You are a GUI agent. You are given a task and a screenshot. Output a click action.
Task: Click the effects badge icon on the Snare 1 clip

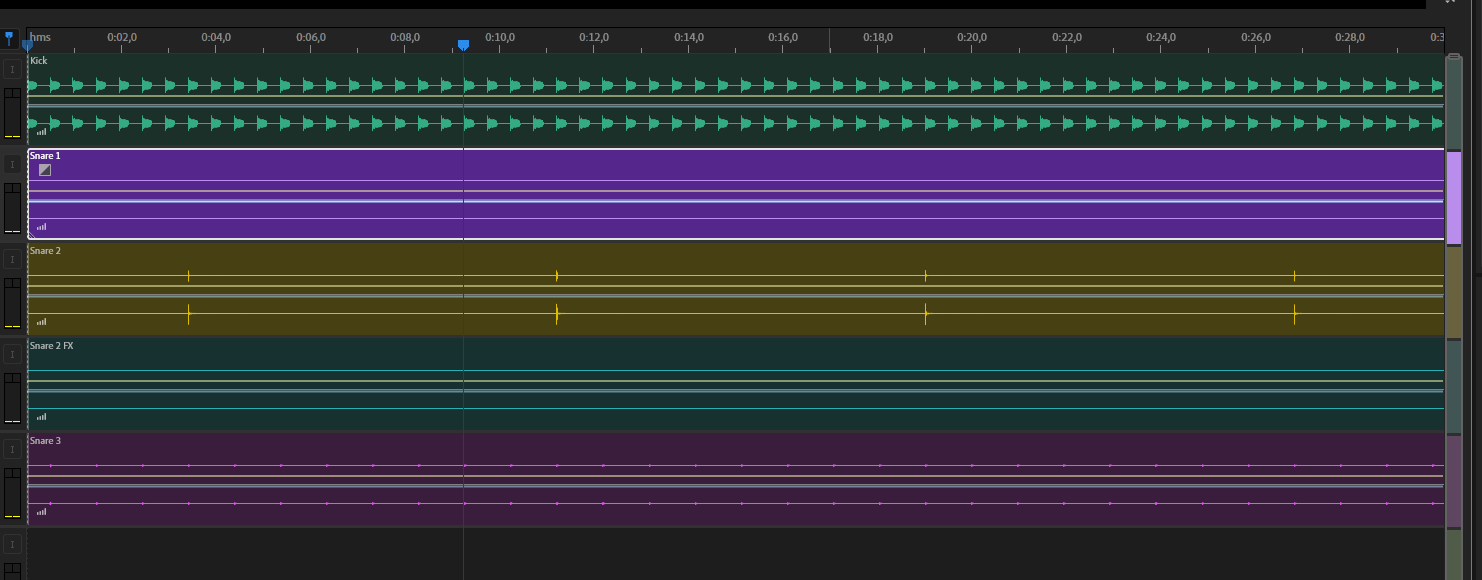click(x=45, y=170)
